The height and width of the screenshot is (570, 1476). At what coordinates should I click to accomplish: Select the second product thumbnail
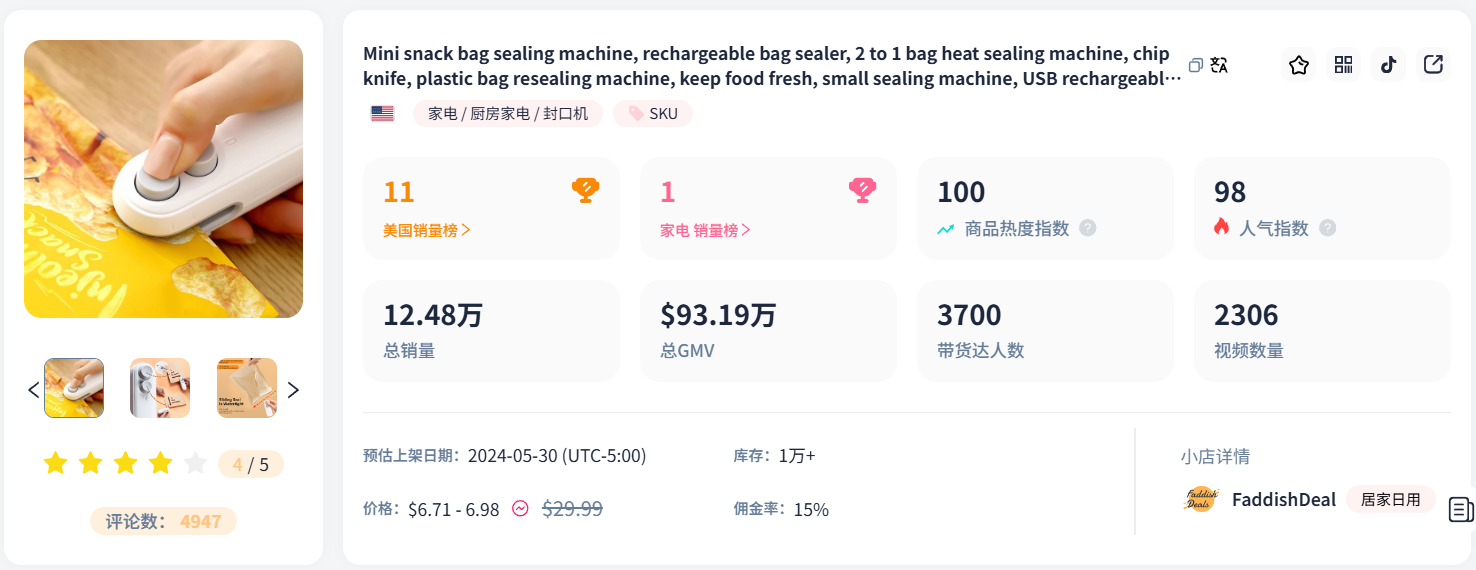(160, 388)
